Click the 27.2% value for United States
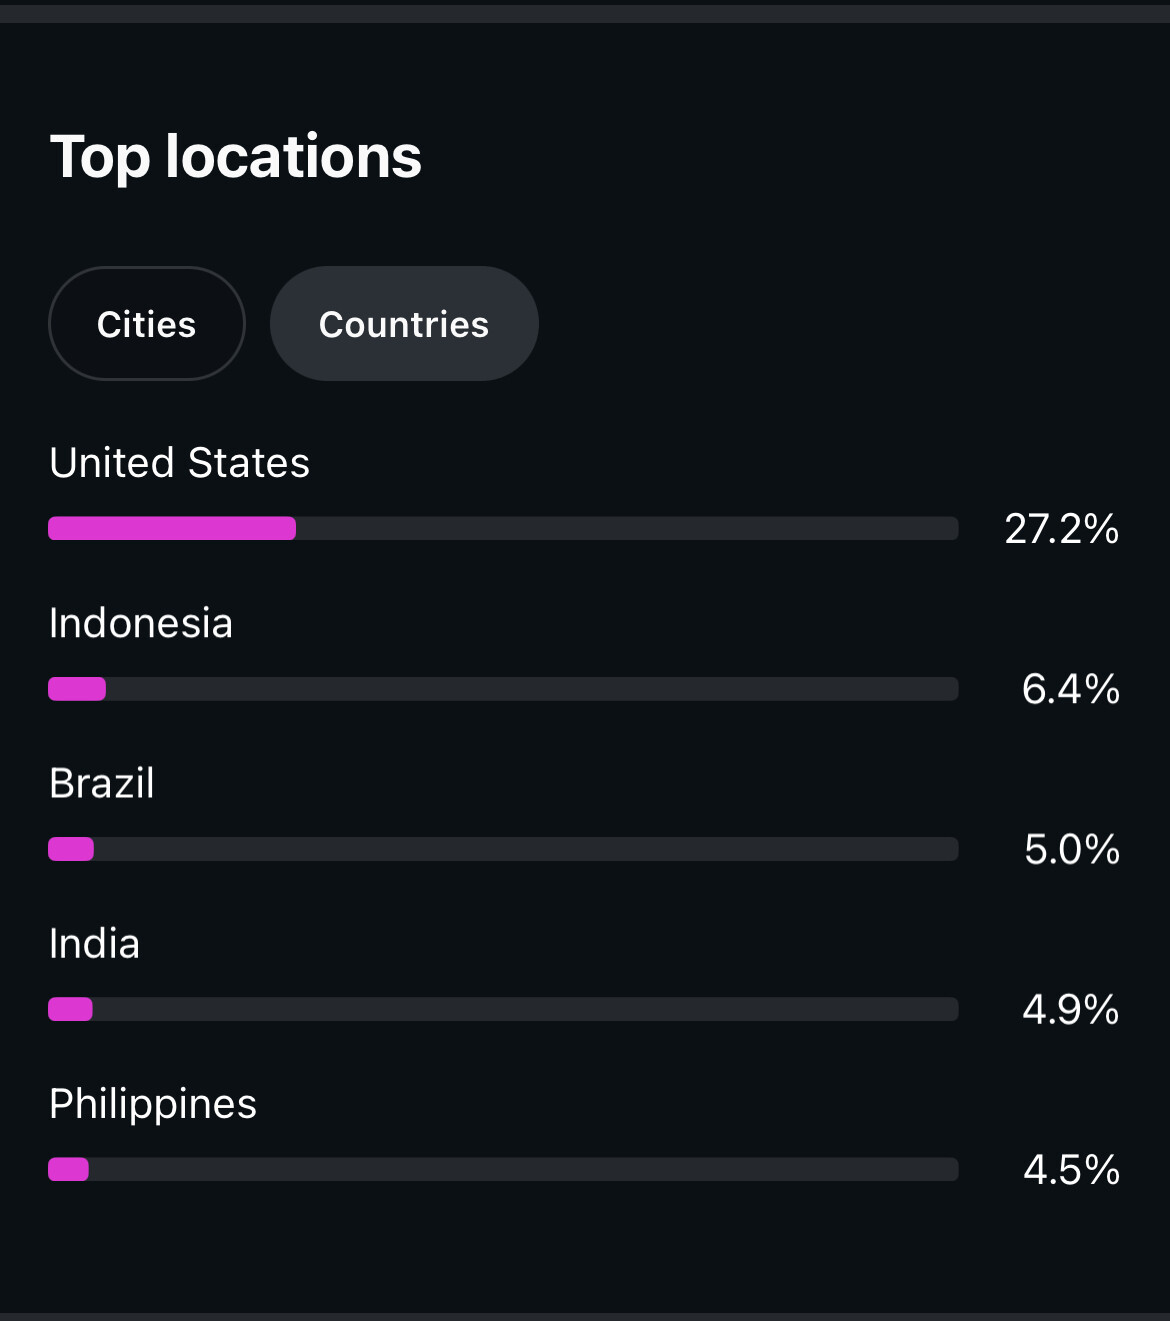Viewport: 1170px width, 1321px height. click(x=1061, y=529)
